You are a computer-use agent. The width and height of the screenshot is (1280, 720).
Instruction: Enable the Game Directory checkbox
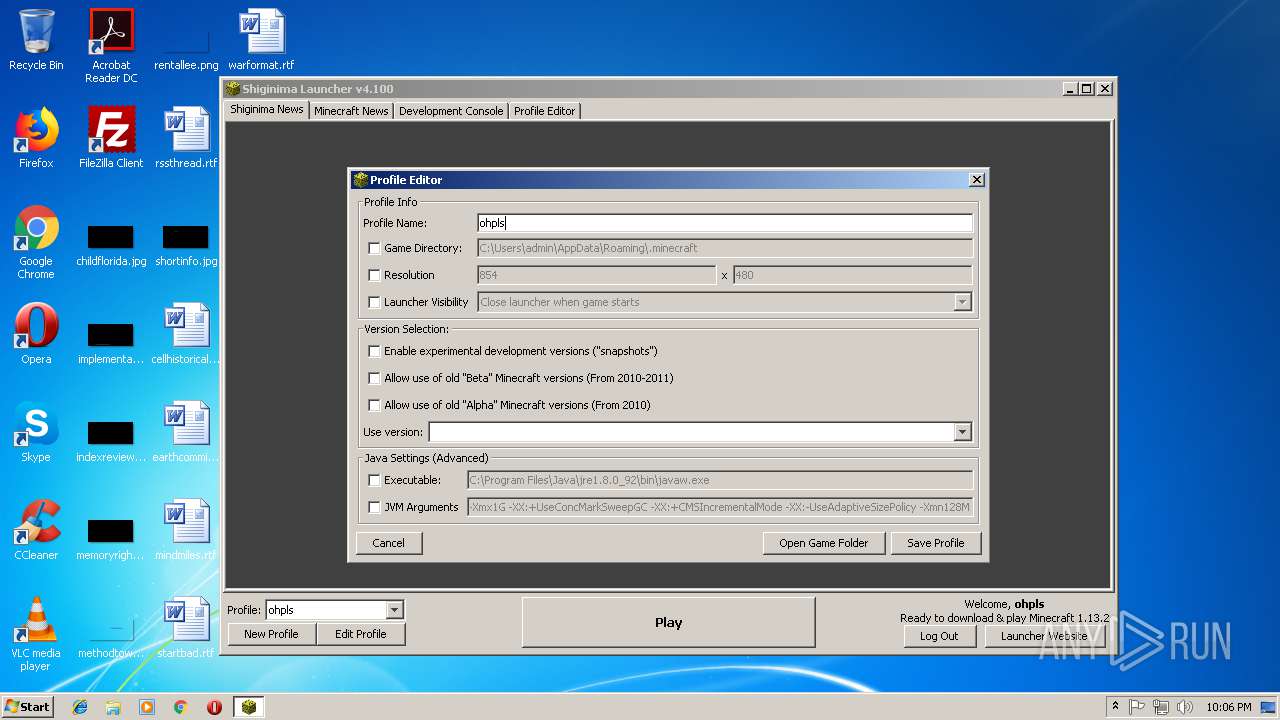374,248
